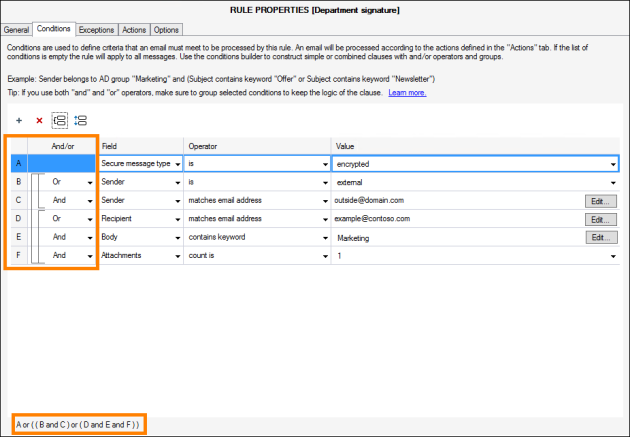Click the And/or column header

coord(62,146)
